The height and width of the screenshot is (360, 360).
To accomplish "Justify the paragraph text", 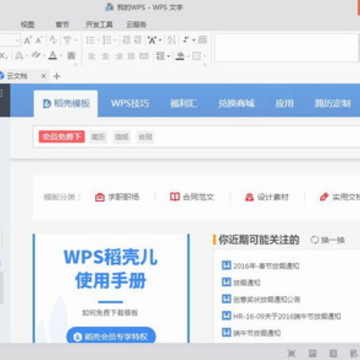I will 131,56.
